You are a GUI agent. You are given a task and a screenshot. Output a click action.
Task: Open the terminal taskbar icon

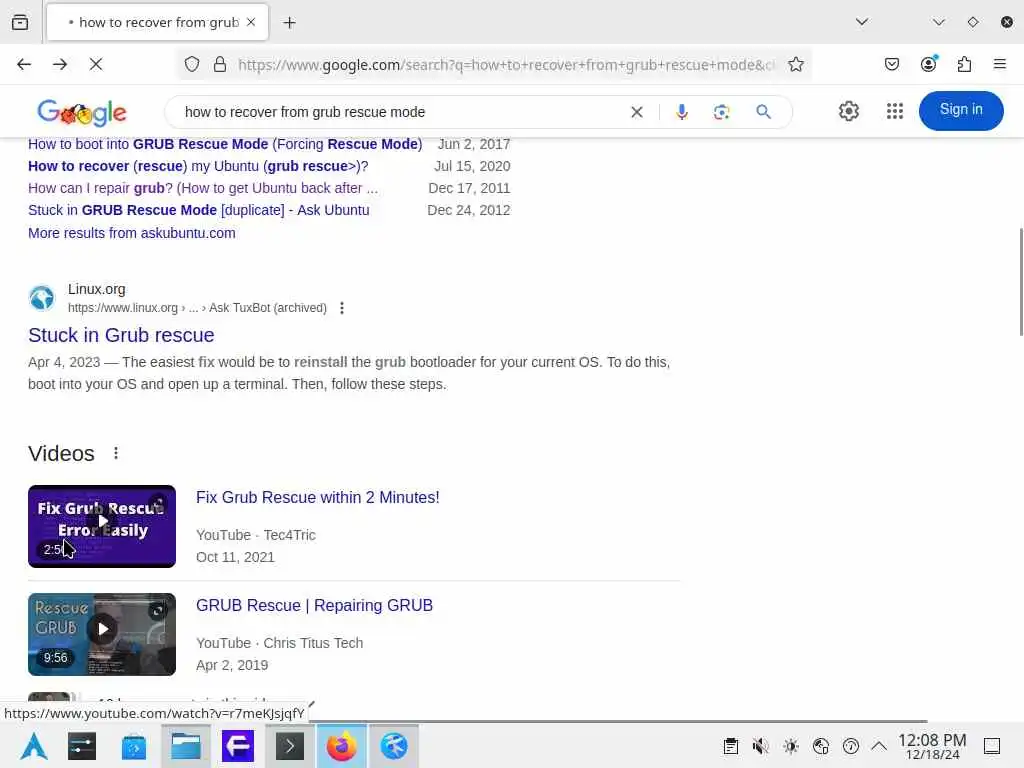click(290, 746)
